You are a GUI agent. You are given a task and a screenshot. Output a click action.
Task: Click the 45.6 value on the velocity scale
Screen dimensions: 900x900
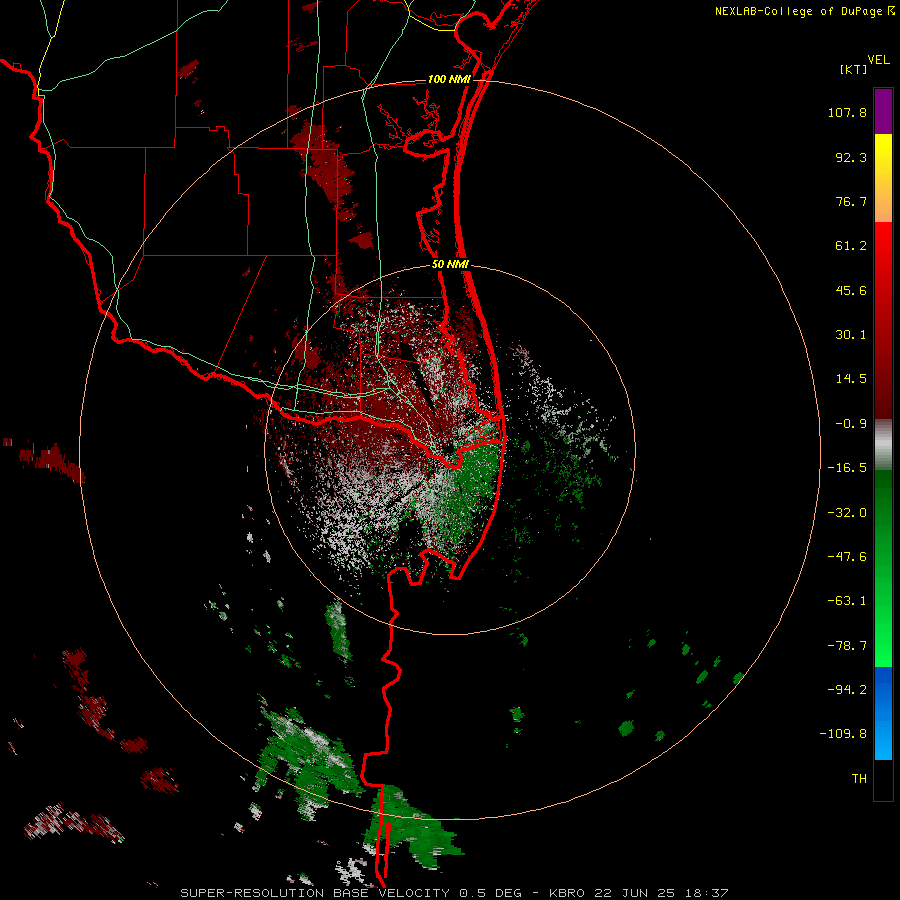(x=851, y=290)
